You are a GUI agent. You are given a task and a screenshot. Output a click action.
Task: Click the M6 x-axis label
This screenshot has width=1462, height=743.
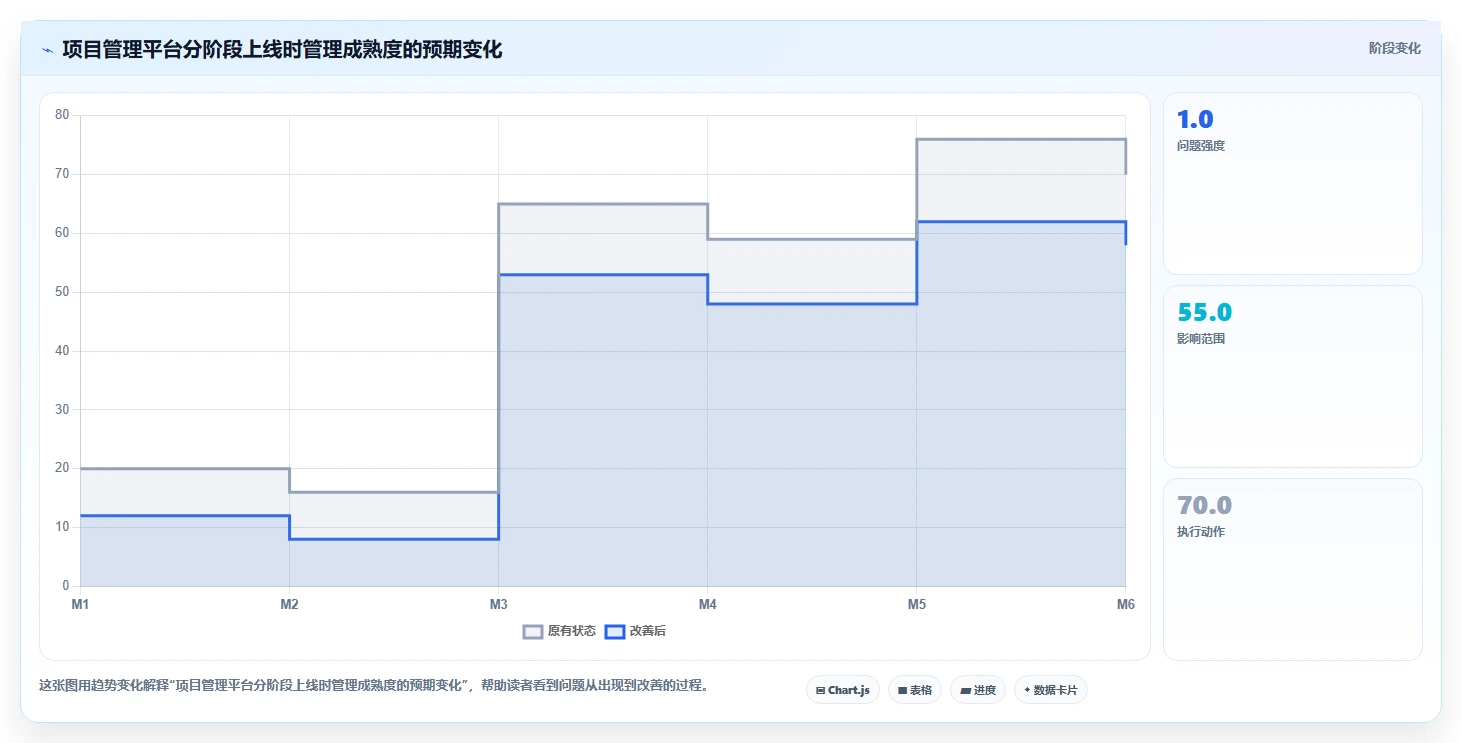[1126, 605]
